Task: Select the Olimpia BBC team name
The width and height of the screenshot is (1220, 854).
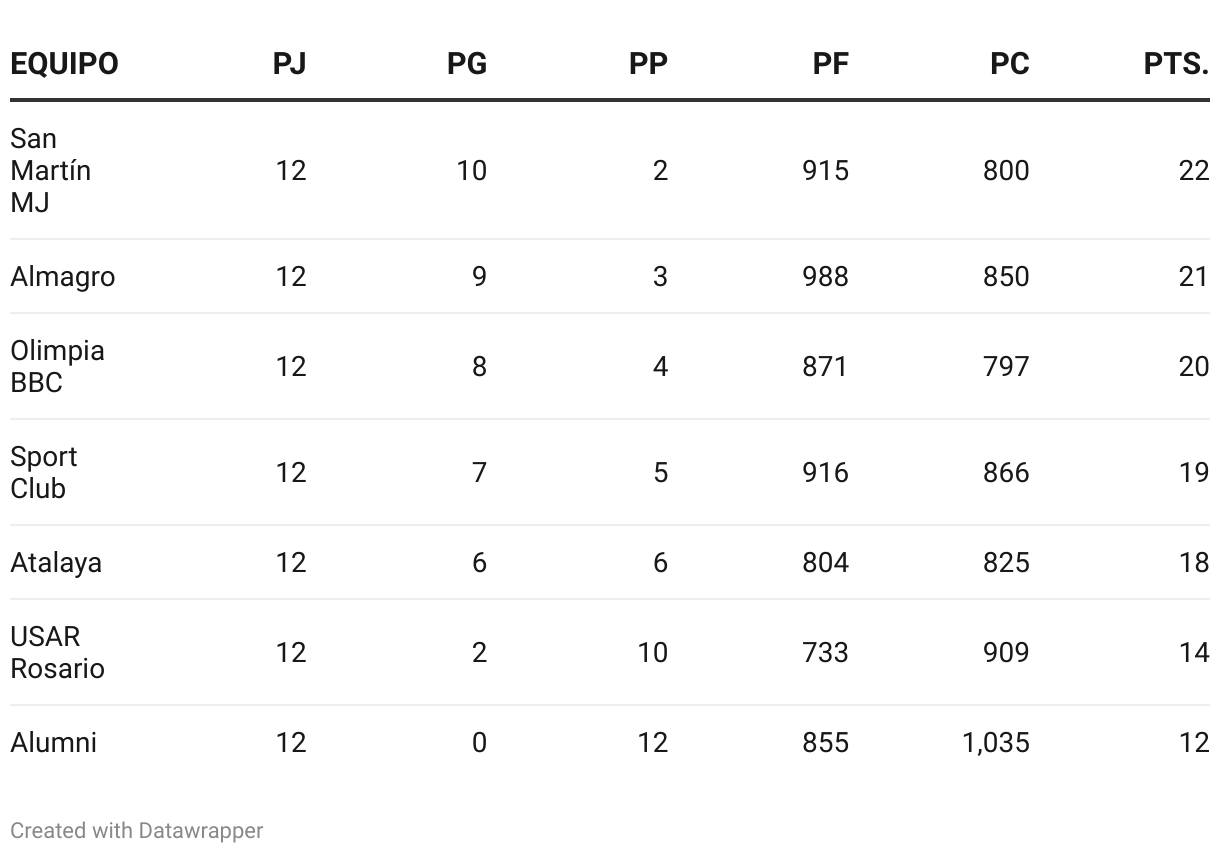Action: tap(57, 366)
